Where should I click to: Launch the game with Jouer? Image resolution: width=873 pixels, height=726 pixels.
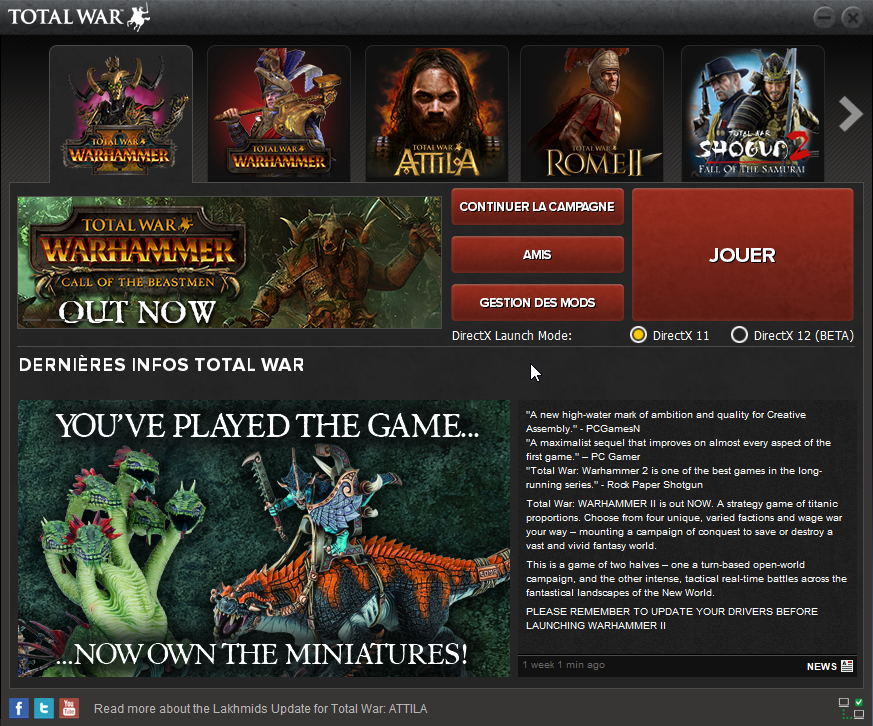[742, 254]
